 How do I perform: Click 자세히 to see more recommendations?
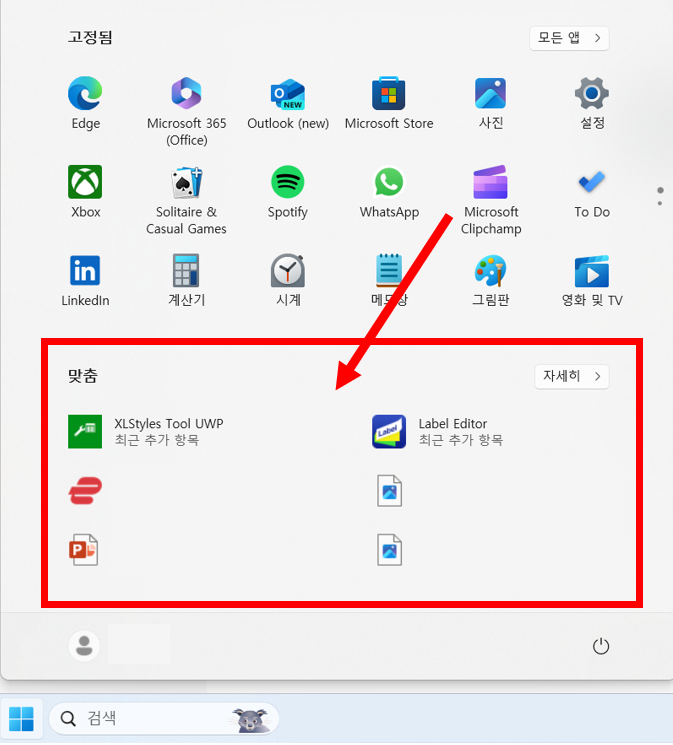[572, 376]
